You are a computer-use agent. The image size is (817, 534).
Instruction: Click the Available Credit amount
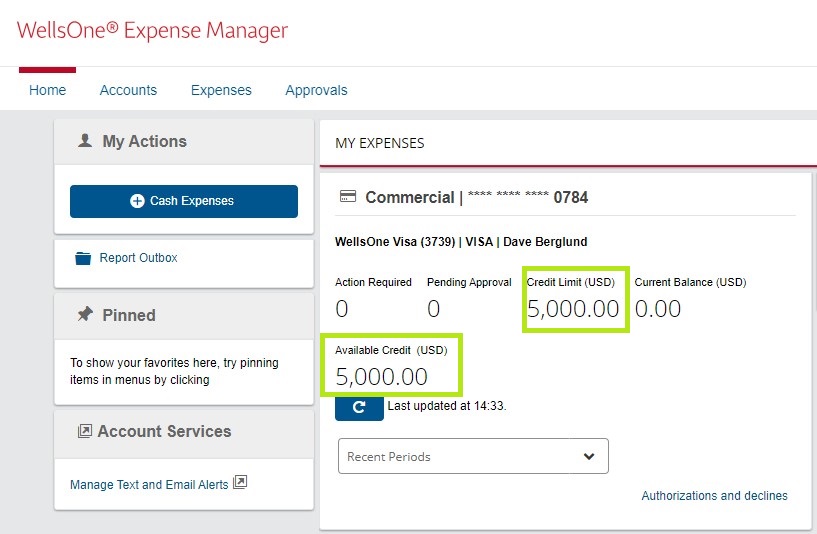coord(381,377)
